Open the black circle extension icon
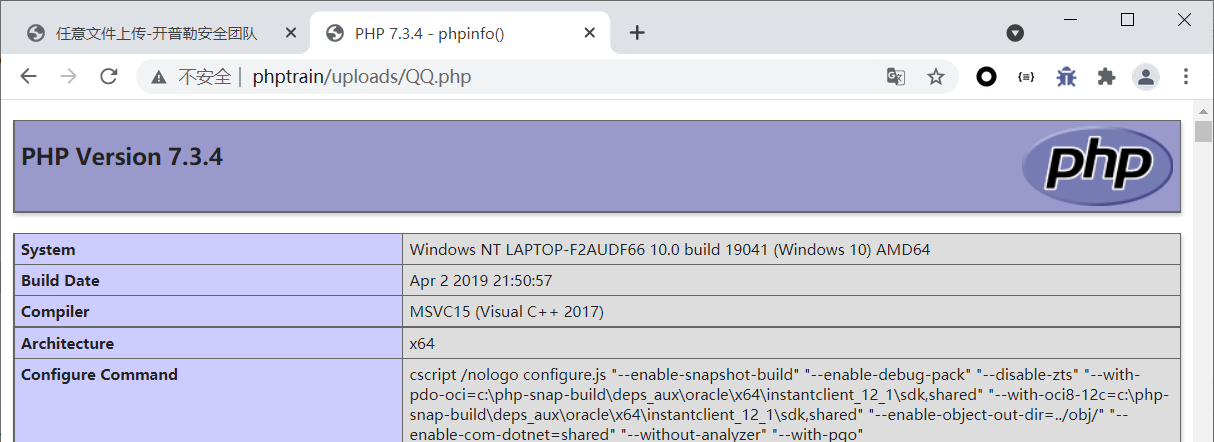The height and width of the screenshot is (442, 1214). 986,77
